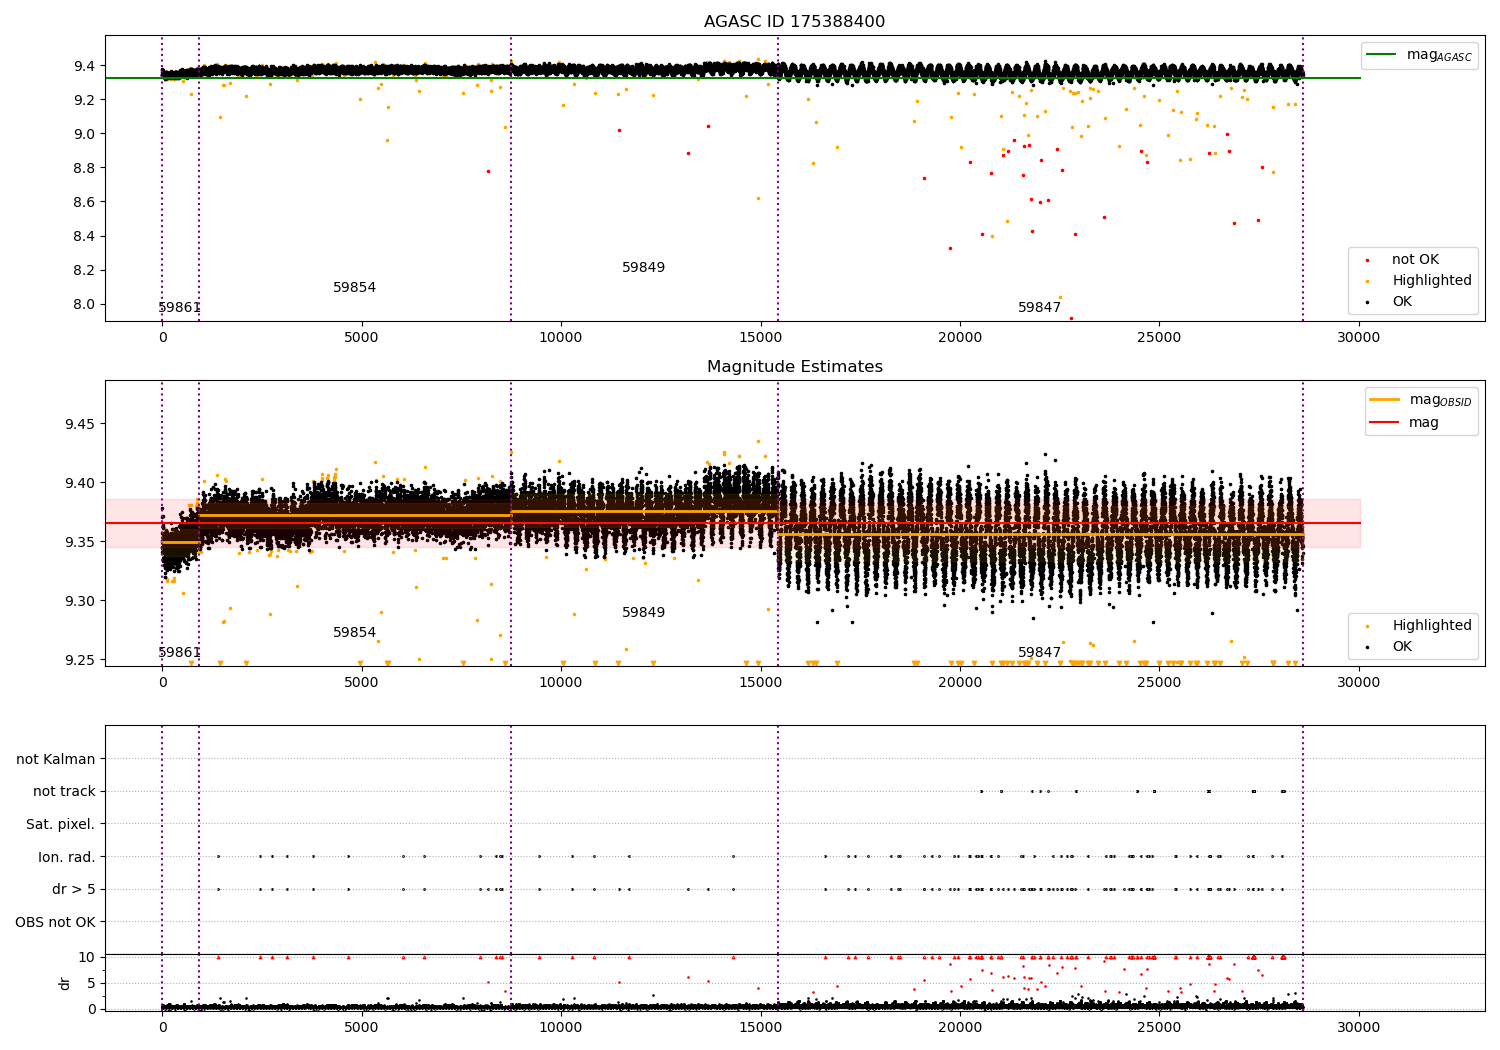Click the 59849 label in Magnitude Estimates plot
Screen dimensions: 1500x1050
(x=643, y=613)
